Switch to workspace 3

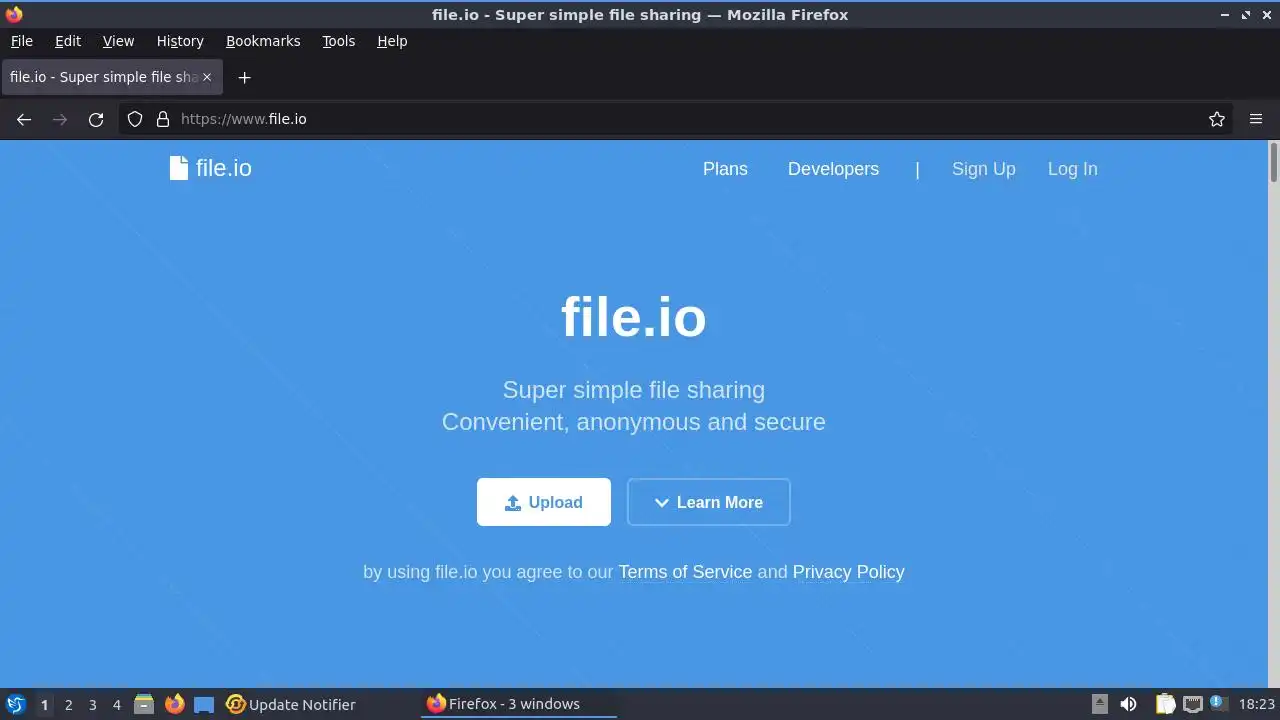pos(92,704)
